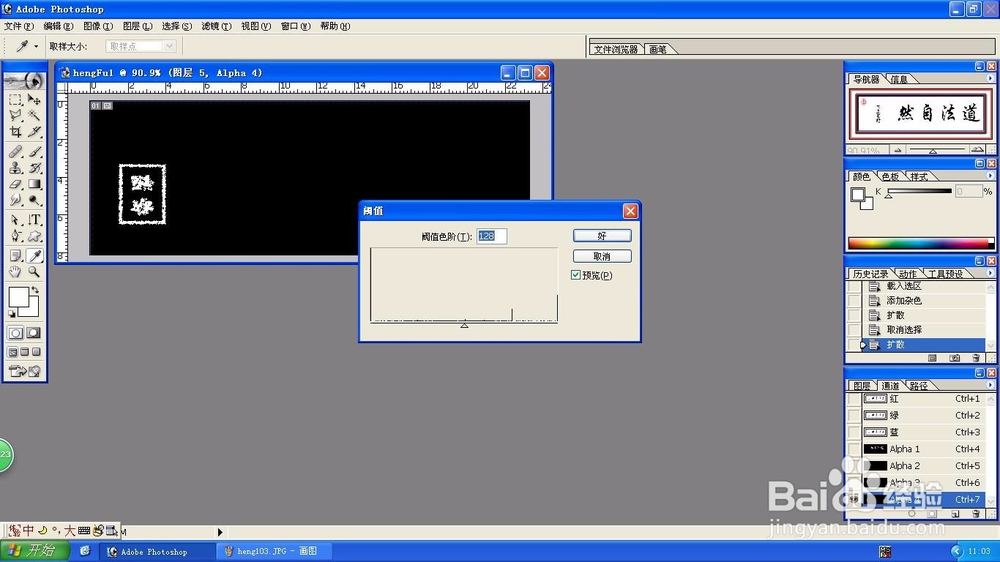
Task: Select the Hand tool
Action: tap(15, 272)
